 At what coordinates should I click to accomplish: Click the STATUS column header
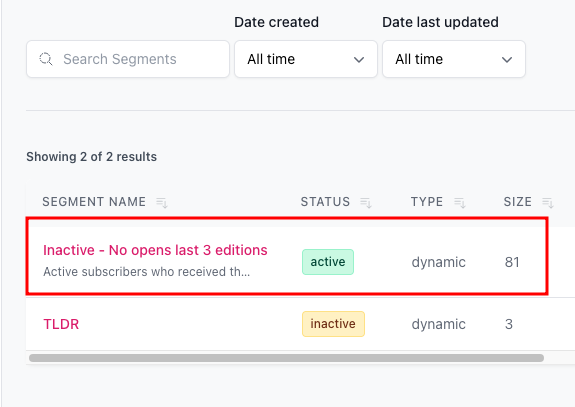point(325,202)
